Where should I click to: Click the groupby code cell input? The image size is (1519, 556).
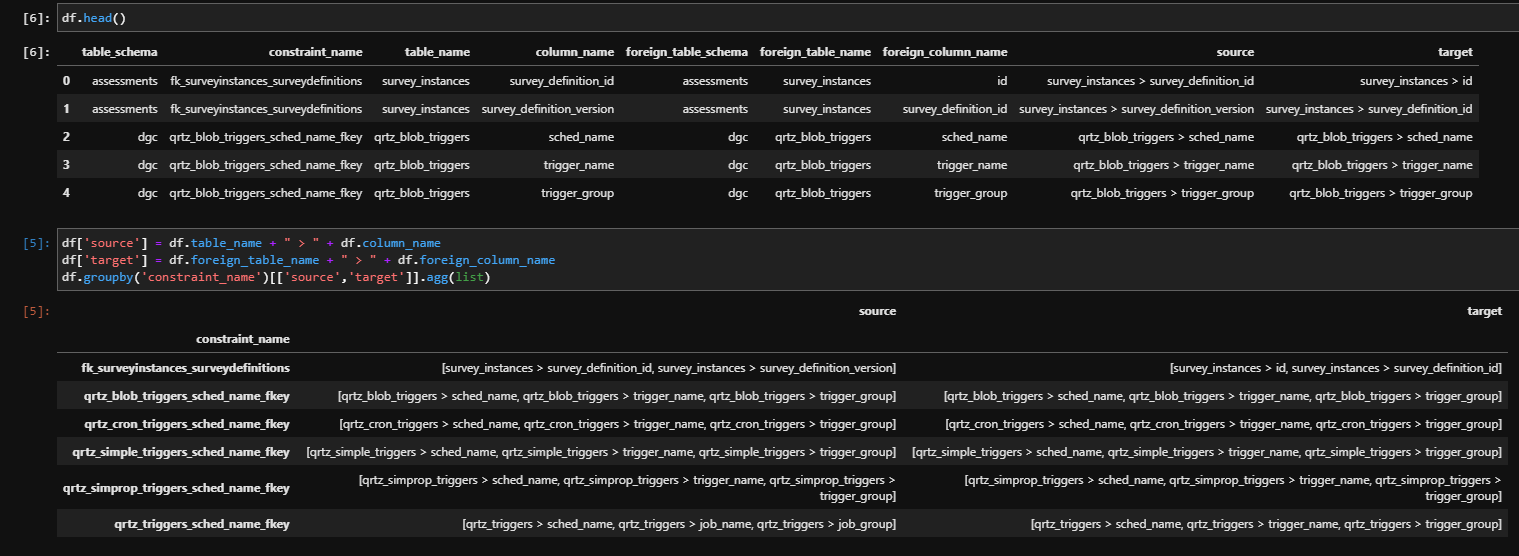point(787,260)
